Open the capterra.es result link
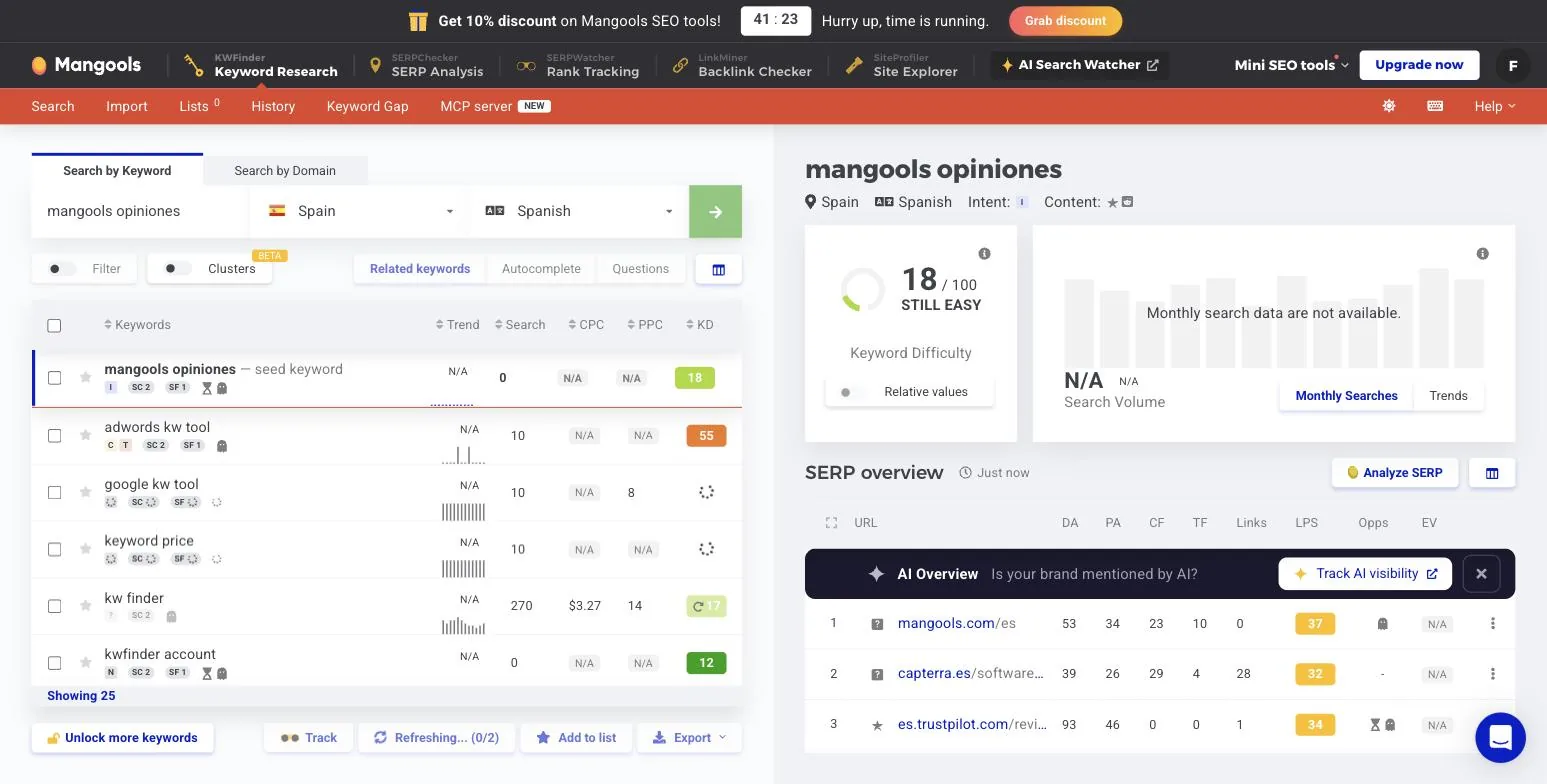1547x784 pixels. [970, 674]
